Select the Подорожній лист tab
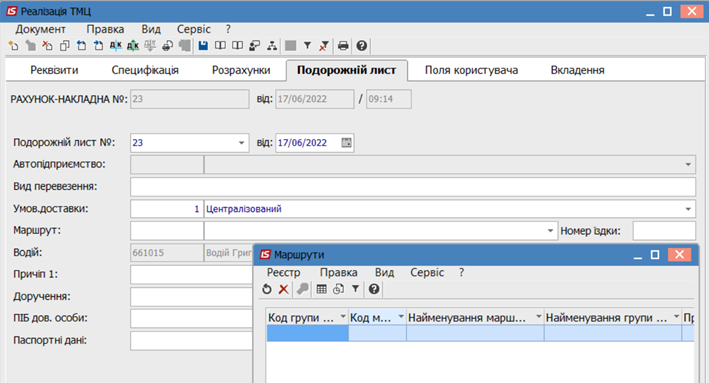 click(x=346, y=71)
